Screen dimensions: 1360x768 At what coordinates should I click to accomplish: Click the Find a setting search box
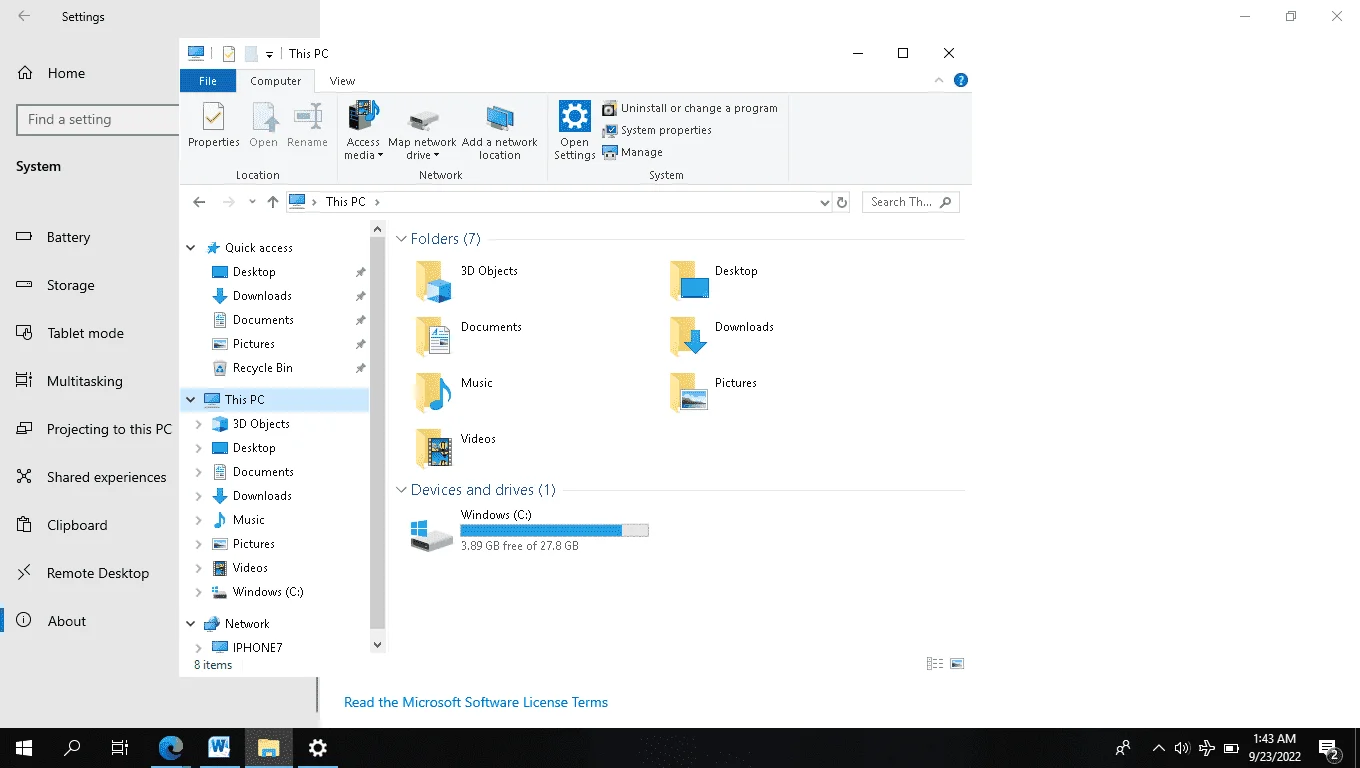coord(98,120)
